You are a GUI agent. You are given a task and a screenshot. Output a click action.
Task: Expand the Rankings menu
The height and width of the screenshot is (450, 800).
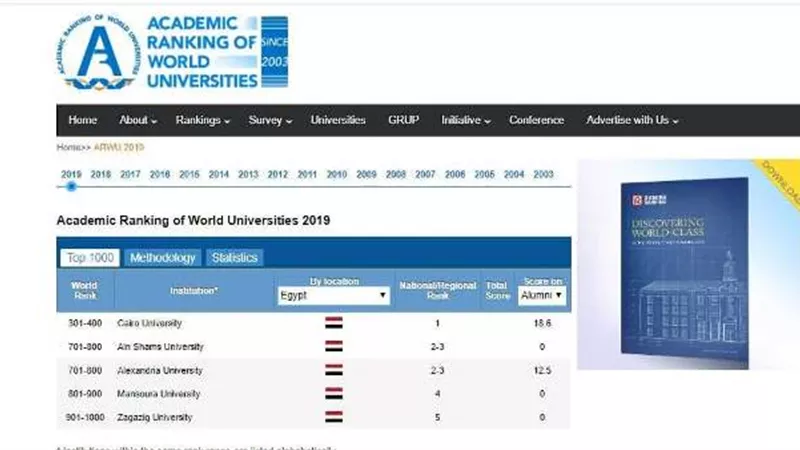pyautogui.click(x=203, y=120)
